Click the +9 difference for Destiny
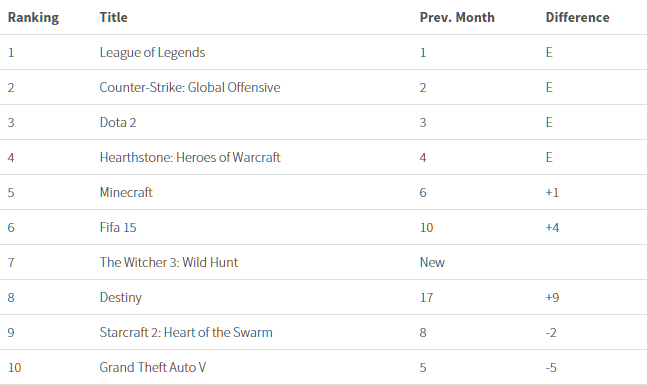 552,298
